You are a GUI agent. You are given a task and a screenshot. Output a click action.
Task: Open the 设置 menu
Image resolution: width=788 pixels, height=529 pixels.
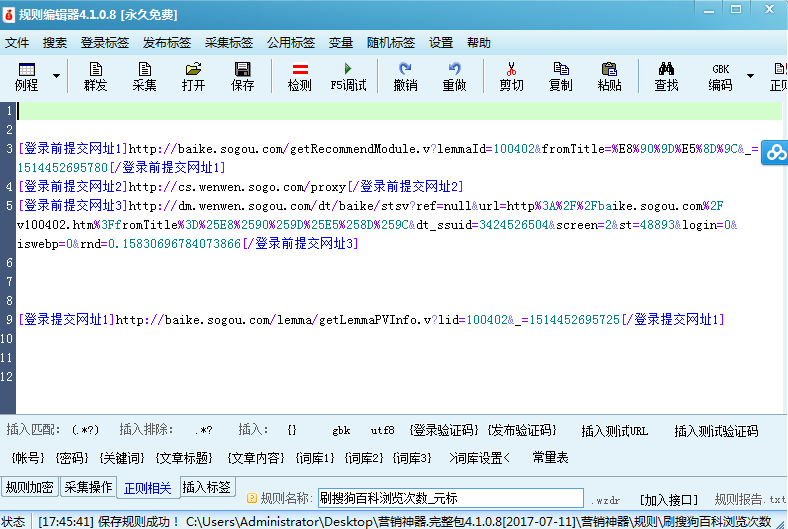coord(441,43)
